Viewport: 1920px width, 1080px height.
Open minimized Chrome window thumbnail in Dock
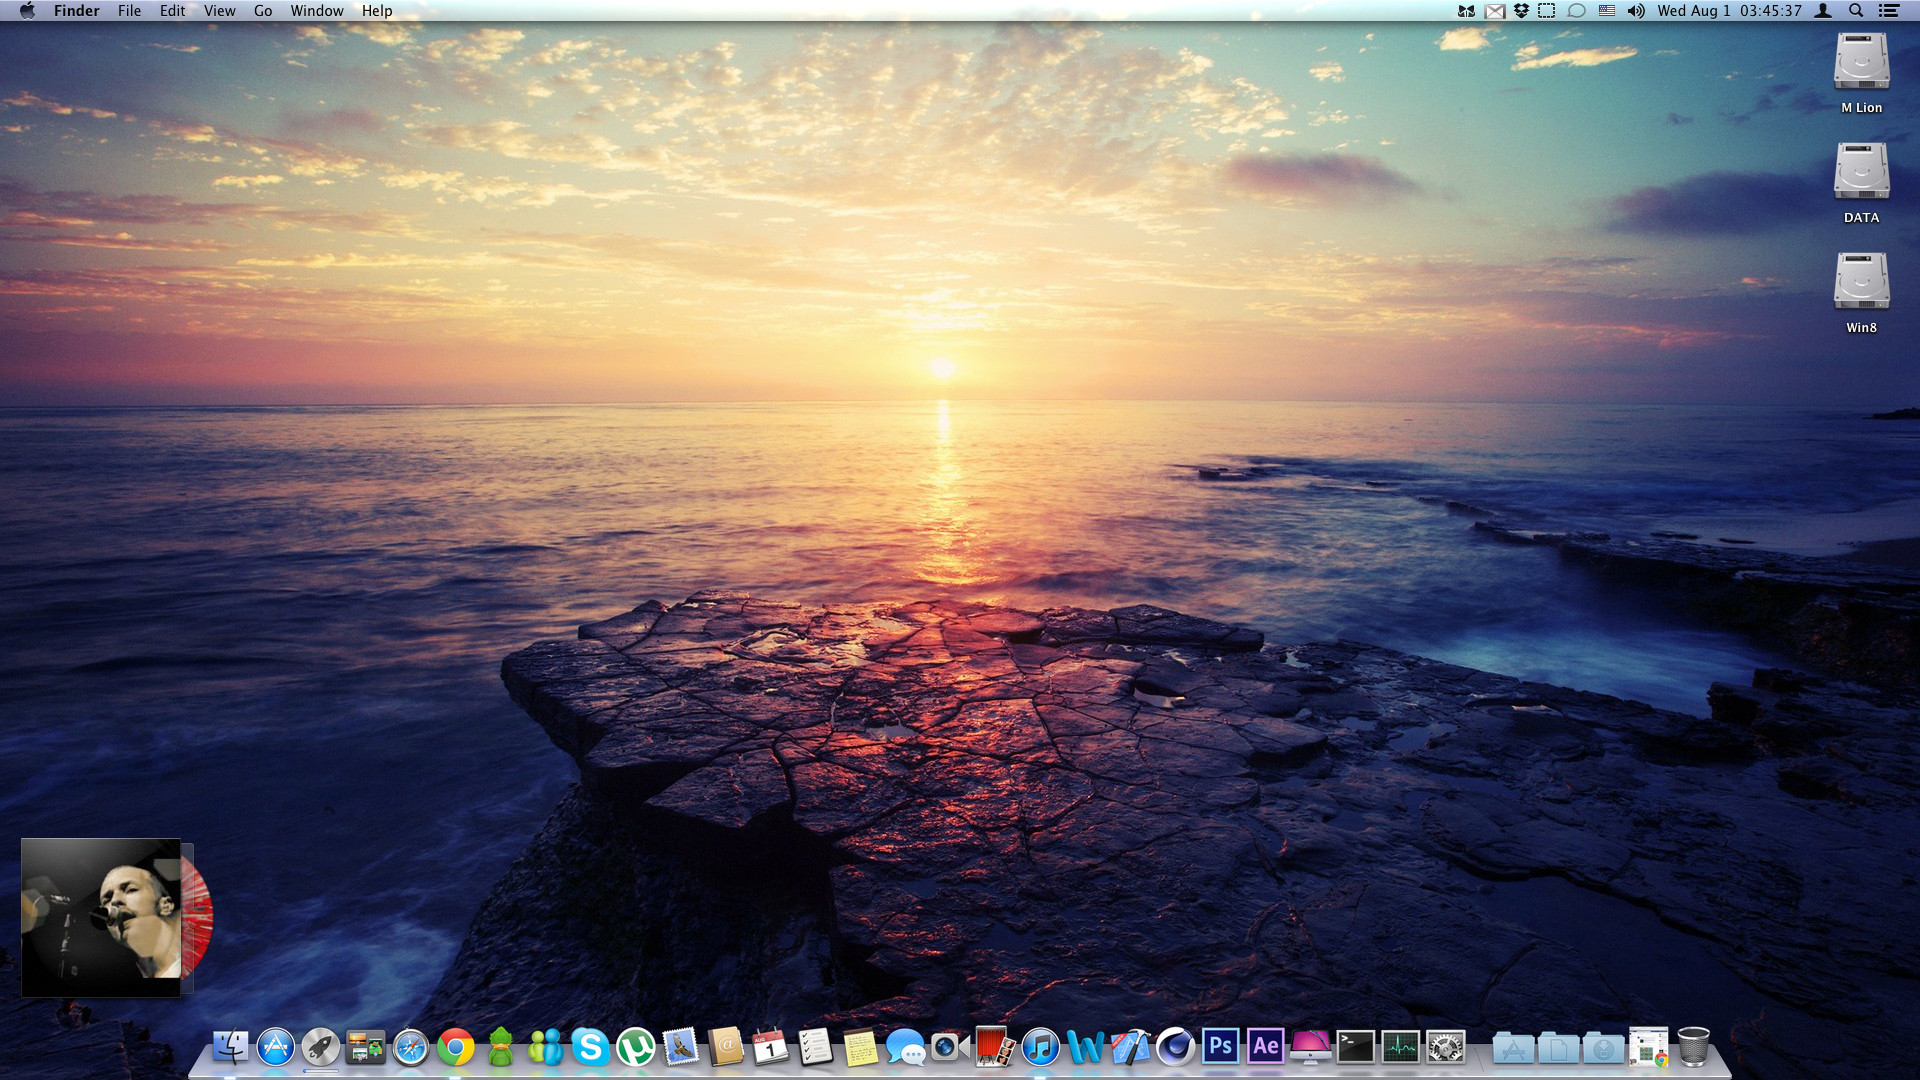[x=1648, y=1047]
